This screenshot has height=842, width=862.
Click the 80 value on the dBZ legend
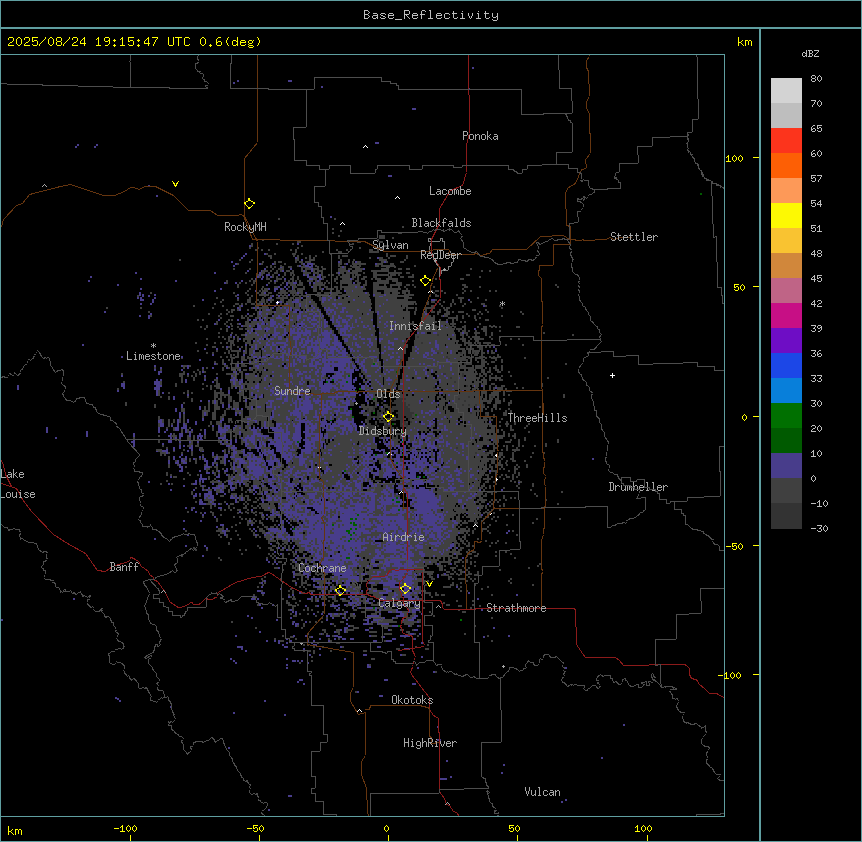pos(816,79)
